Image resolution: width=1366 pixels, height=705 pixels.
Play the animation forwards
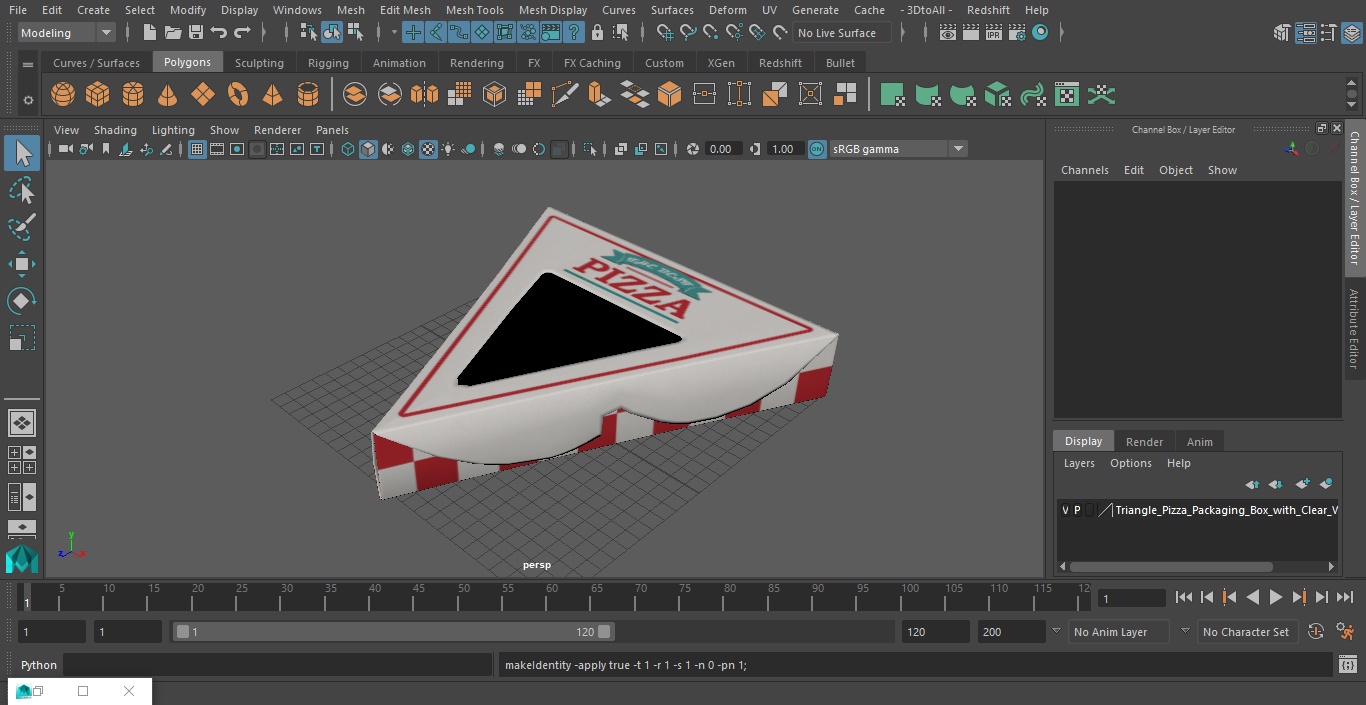1276,597
